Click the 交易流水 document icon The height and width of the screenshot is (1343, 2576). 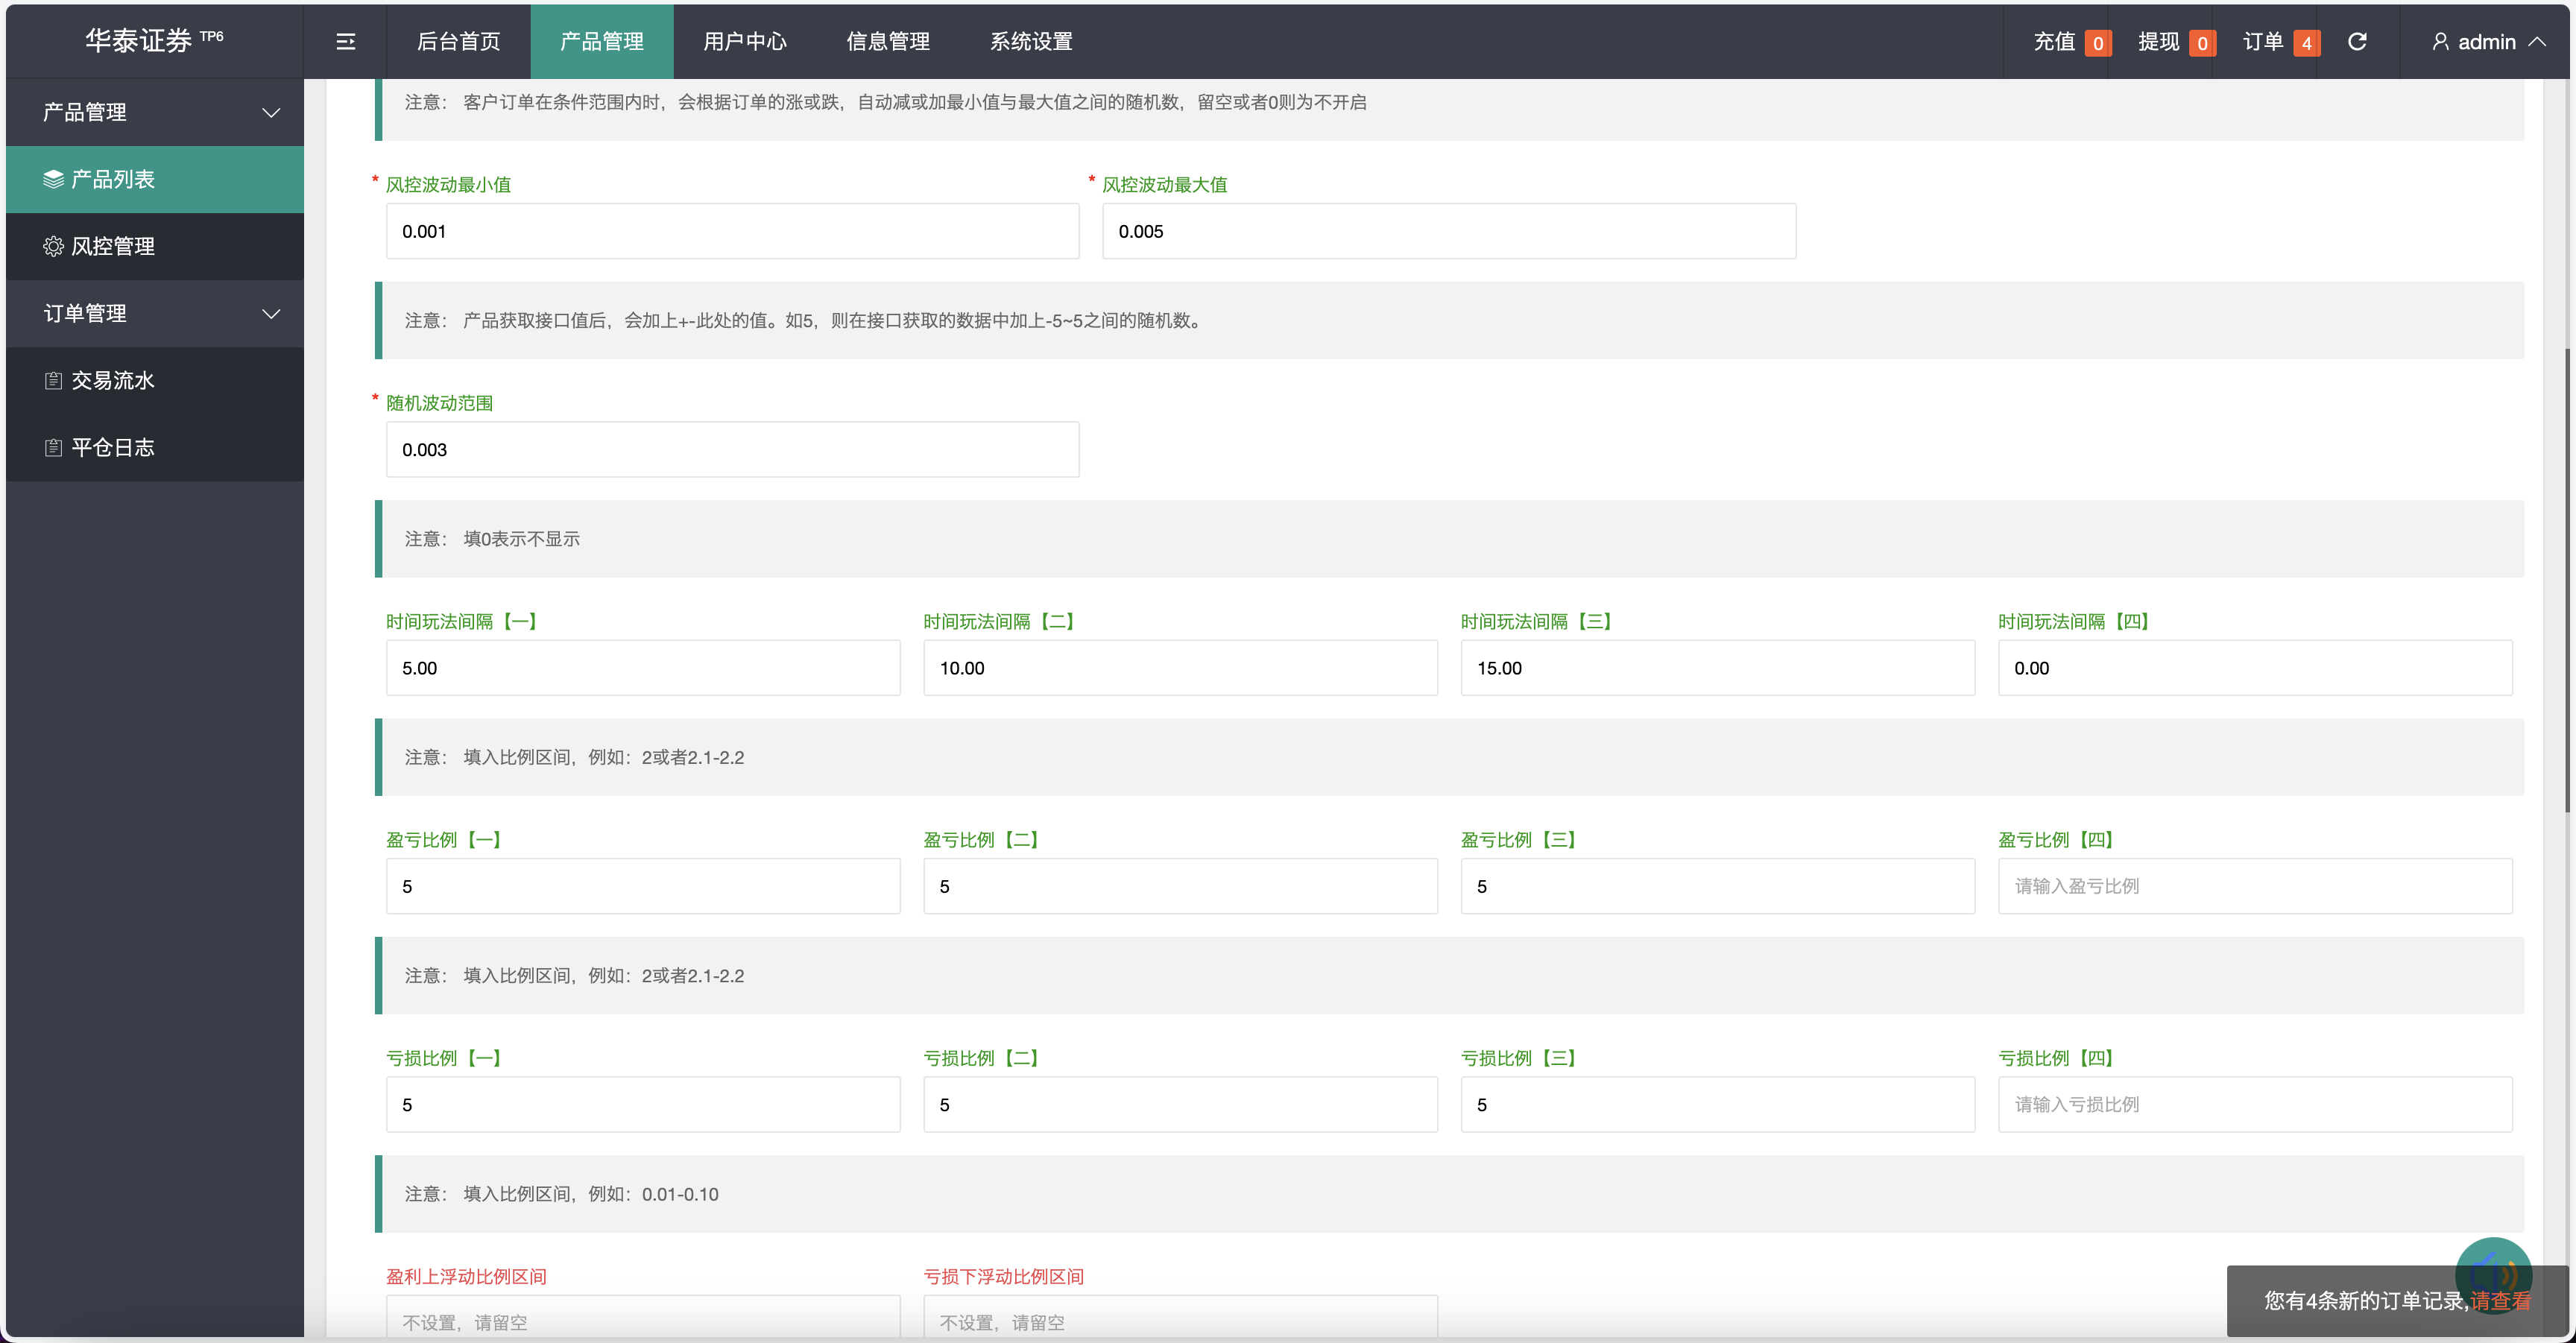pyautogui.click(x=53, y=380)
